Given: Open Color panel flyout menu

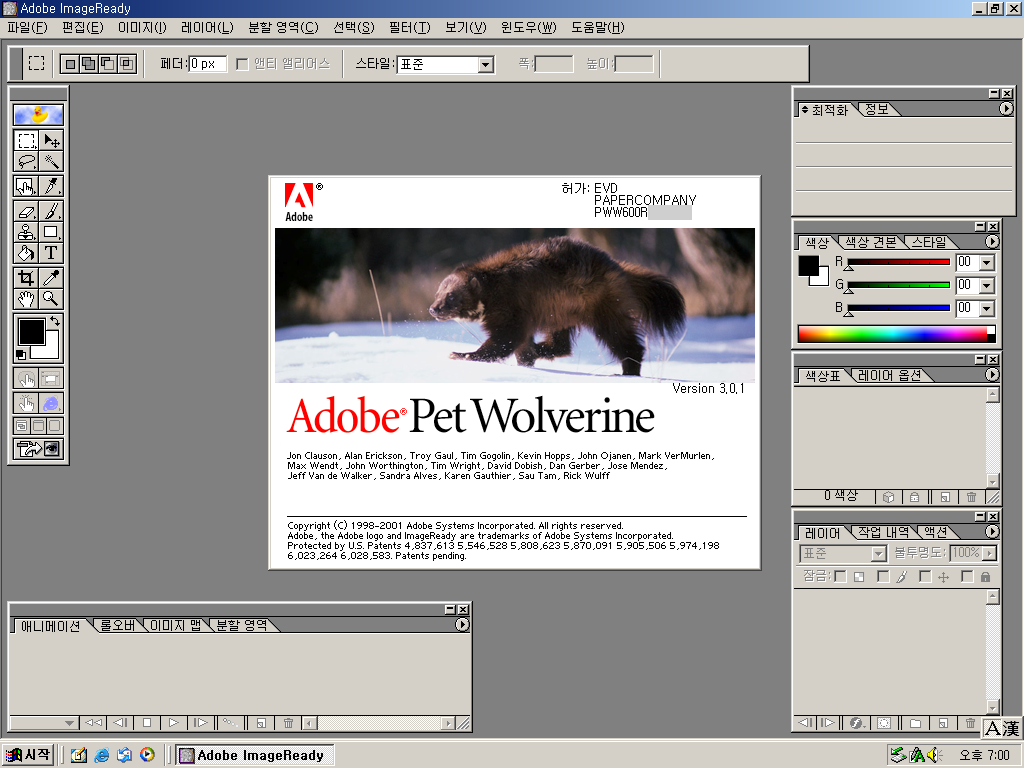Looking at the screenshot, I should tap(992, 242).
